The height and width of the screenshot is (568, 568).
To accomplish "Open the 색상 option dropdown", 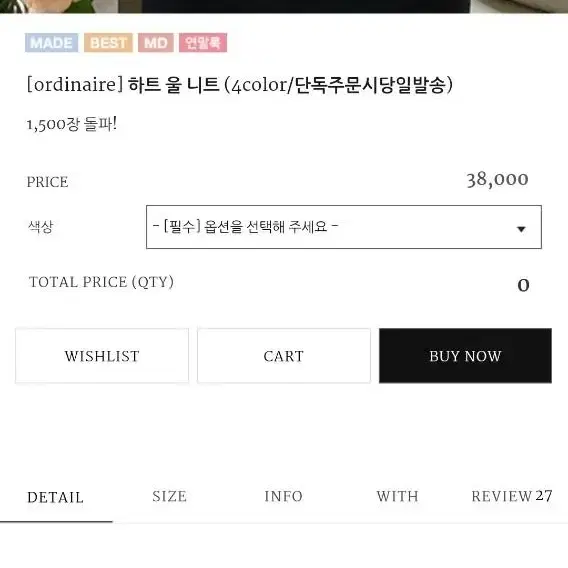I will (344, 227).
